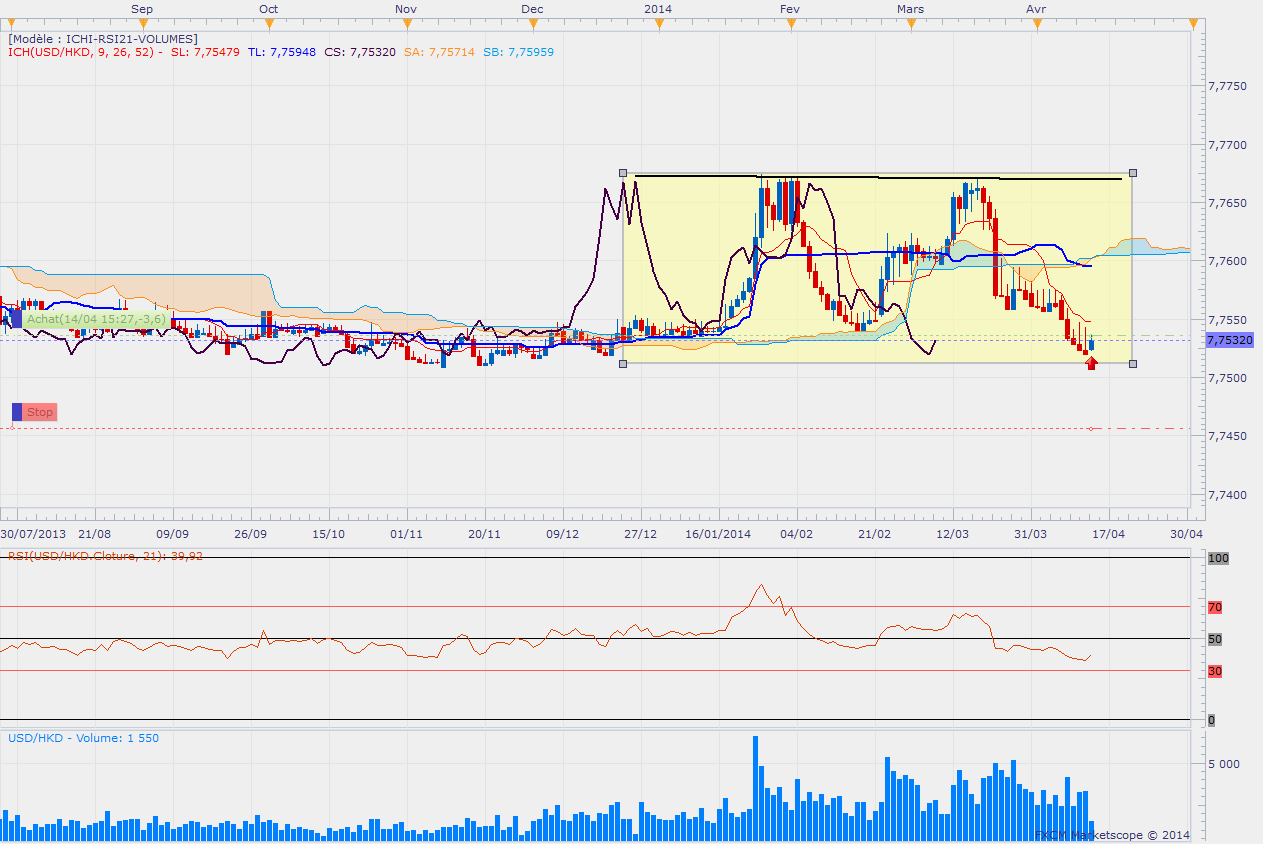Click the 09/09 date axis label
1263x844 pixels.
172,534
